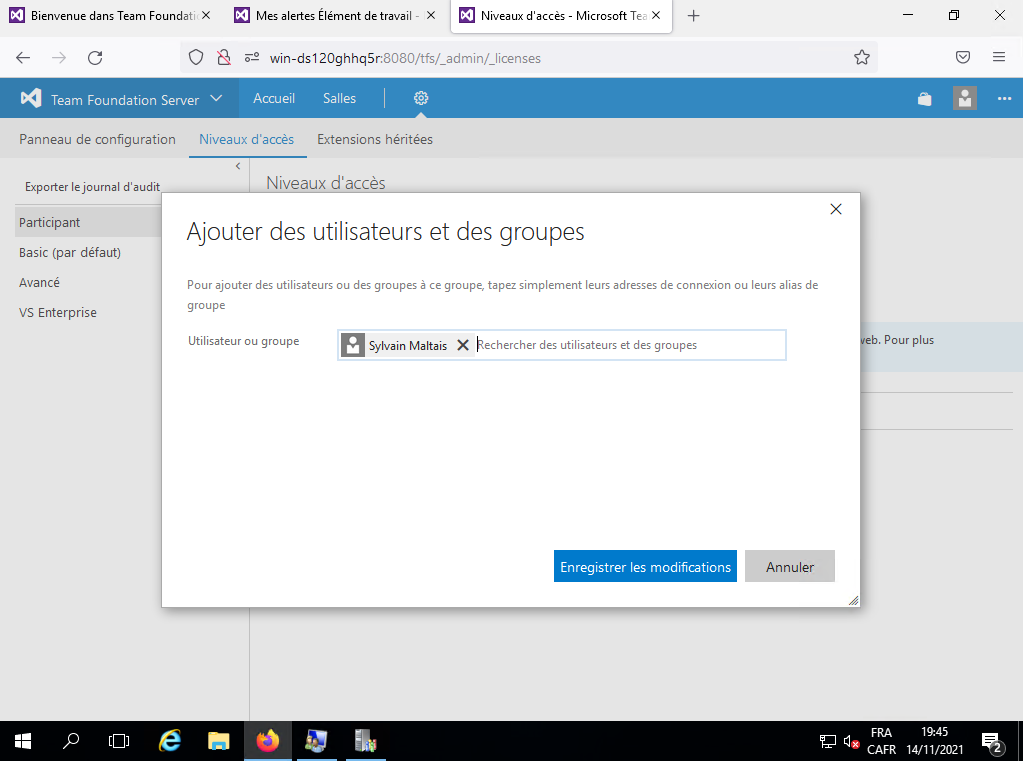This screenshot has width=1023, height=761.
Task: Click Enregistrer les modifications button
Action: 645,567
